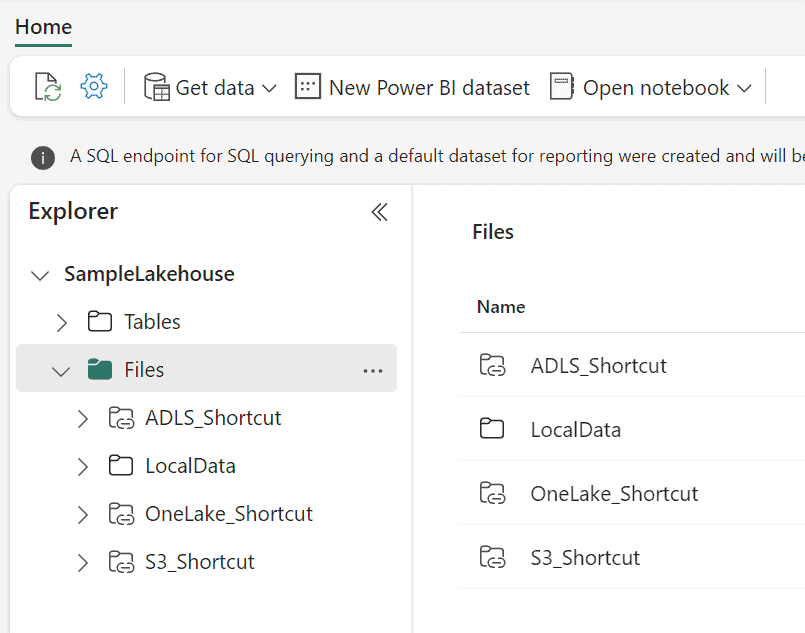The image size is (805, 633).
Task: Expand the S3_Shortcut tree chevron
Action: pyautogui.click(x=83, y=563)
